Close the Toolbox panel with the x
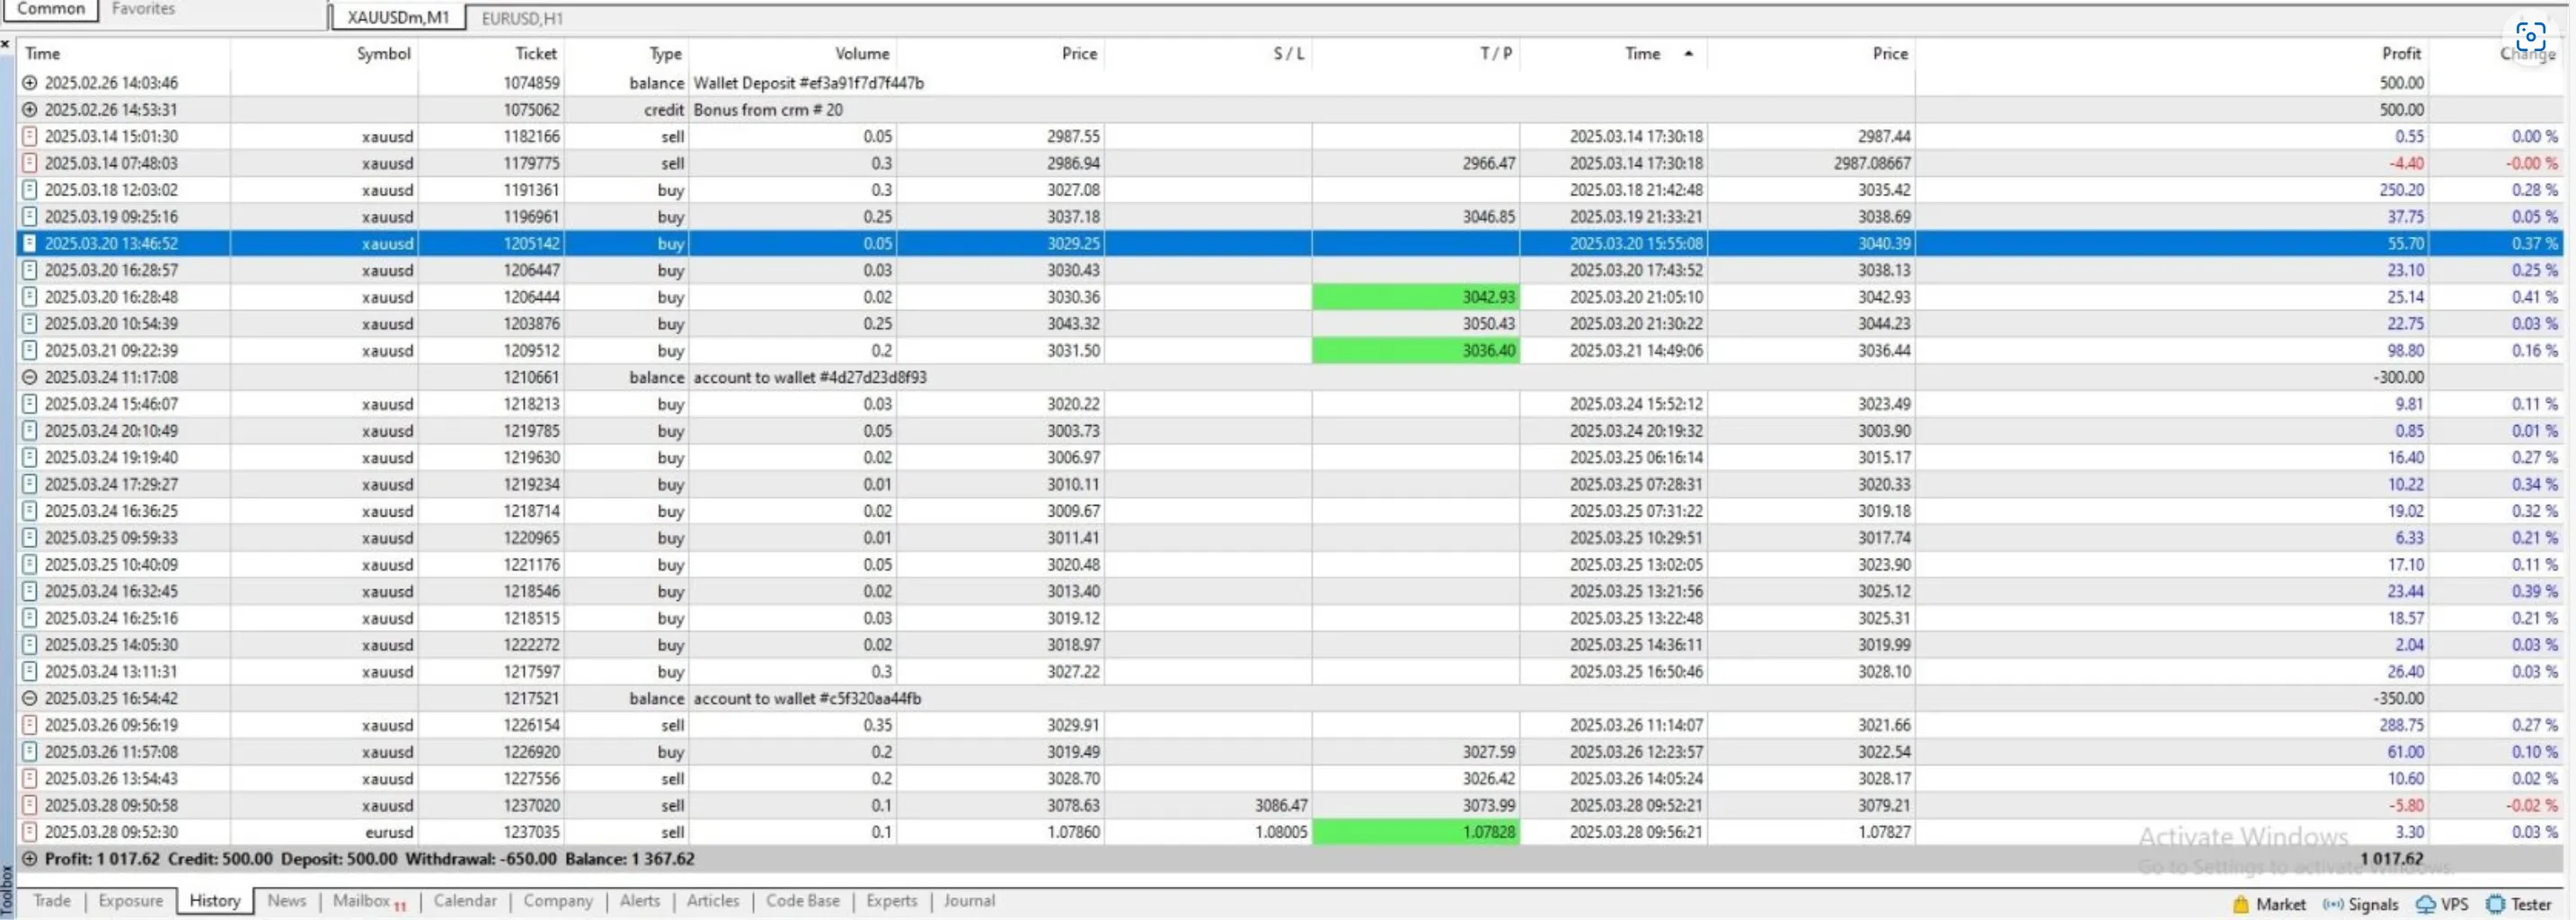Screen dimensions: 2576x920 pyautogui.click(x=6, y=44)
